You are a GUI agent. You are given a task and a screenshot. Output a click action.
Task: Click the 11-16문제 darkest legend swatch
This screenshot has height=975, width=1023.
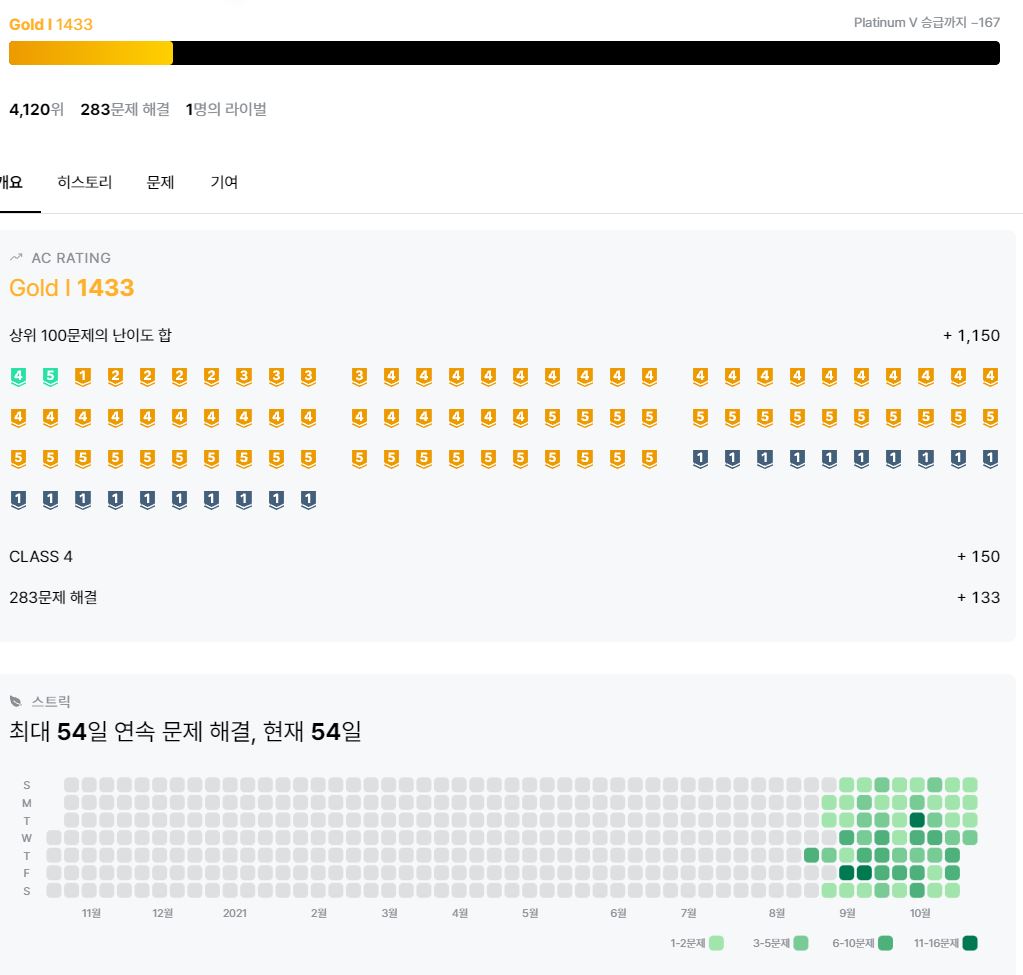(970, 943)
